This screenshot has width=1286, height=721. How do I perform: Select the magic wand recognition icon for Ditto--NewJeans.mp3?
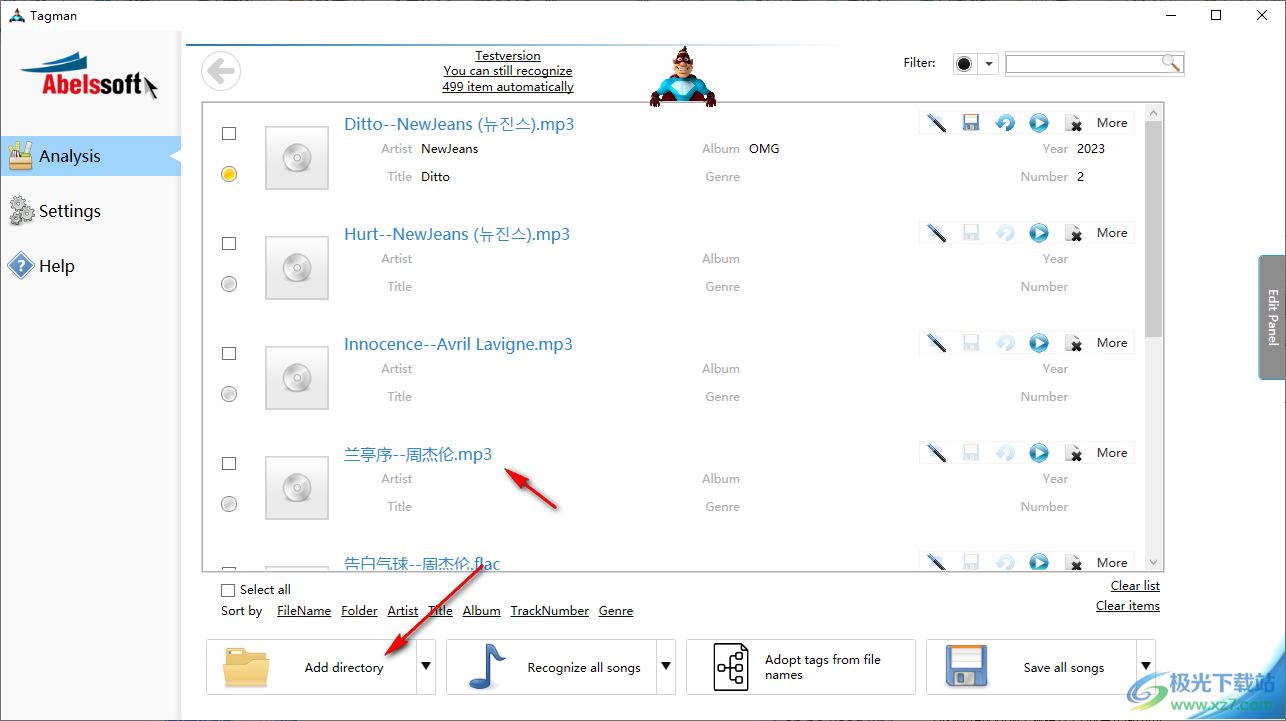(935, 122)
